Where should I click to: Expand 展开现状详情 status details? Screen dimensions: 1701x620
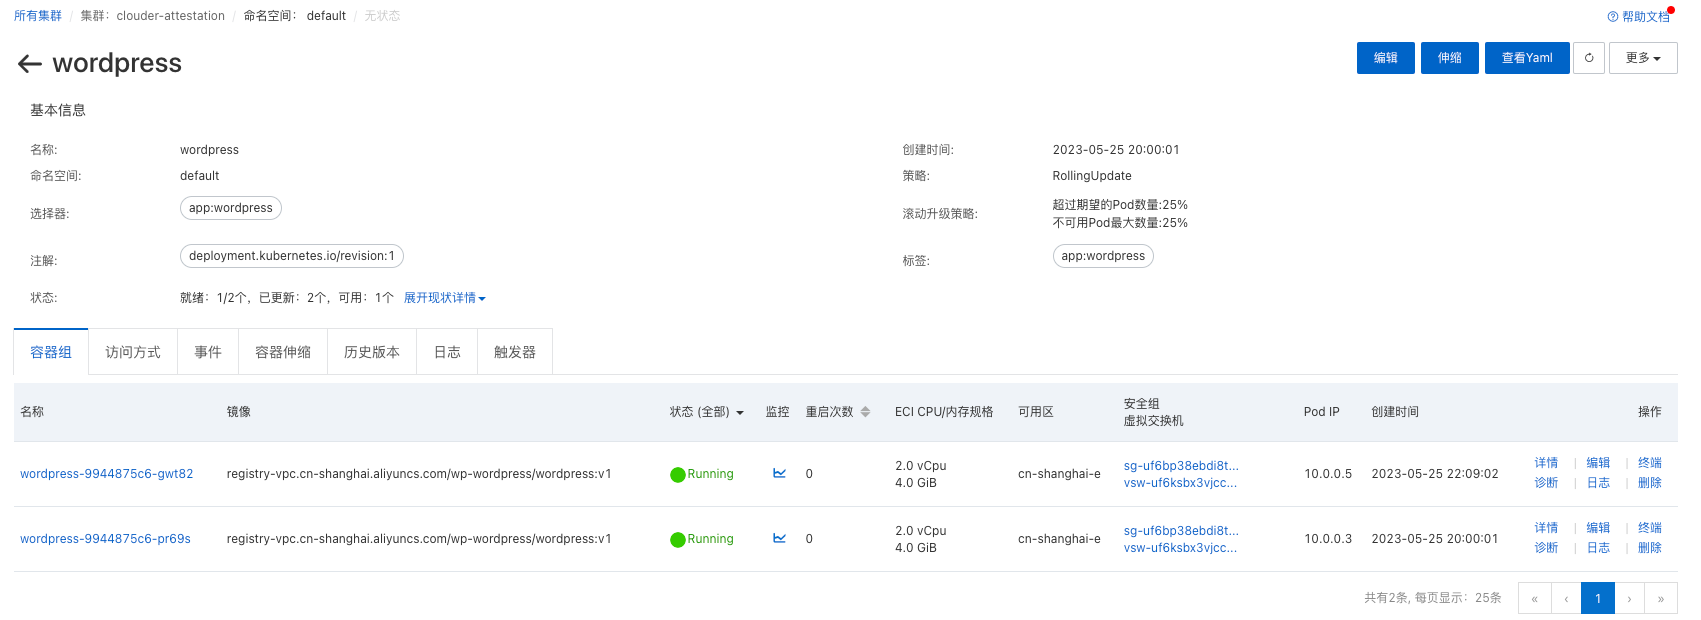click(444, 298)
